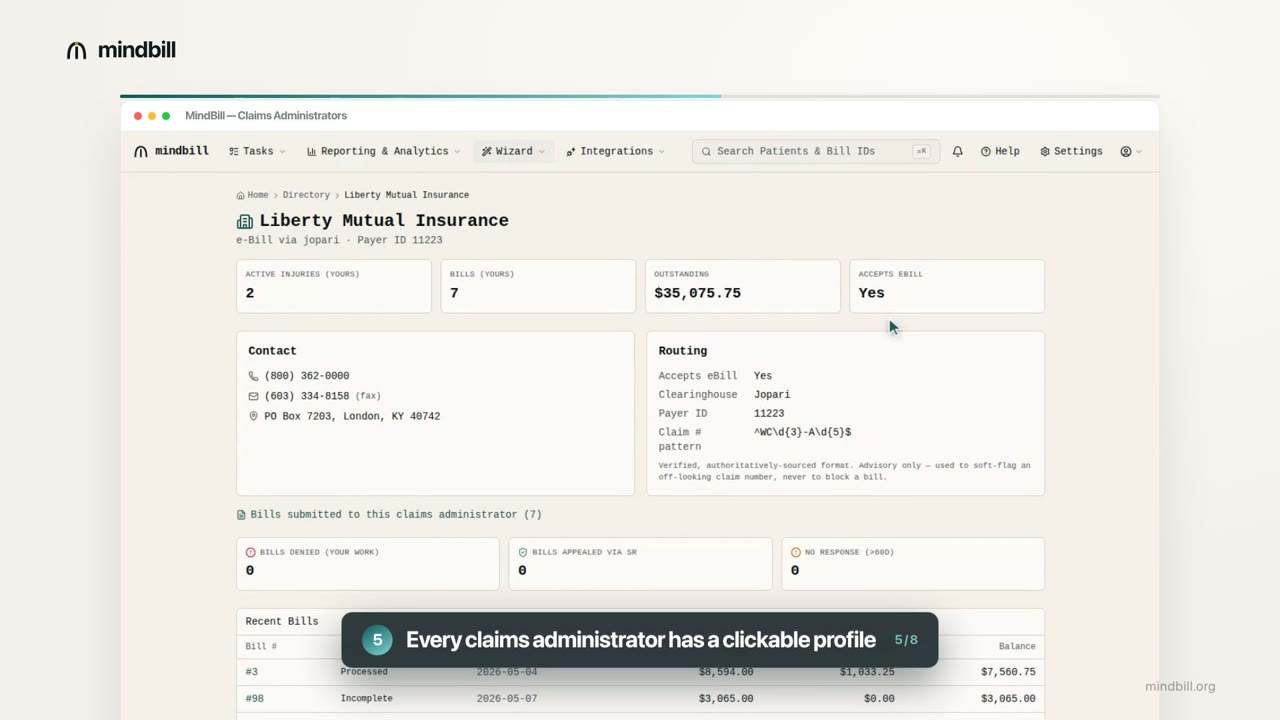Click the building icon beside Liberty Mutual Insurance

point(244,221)
